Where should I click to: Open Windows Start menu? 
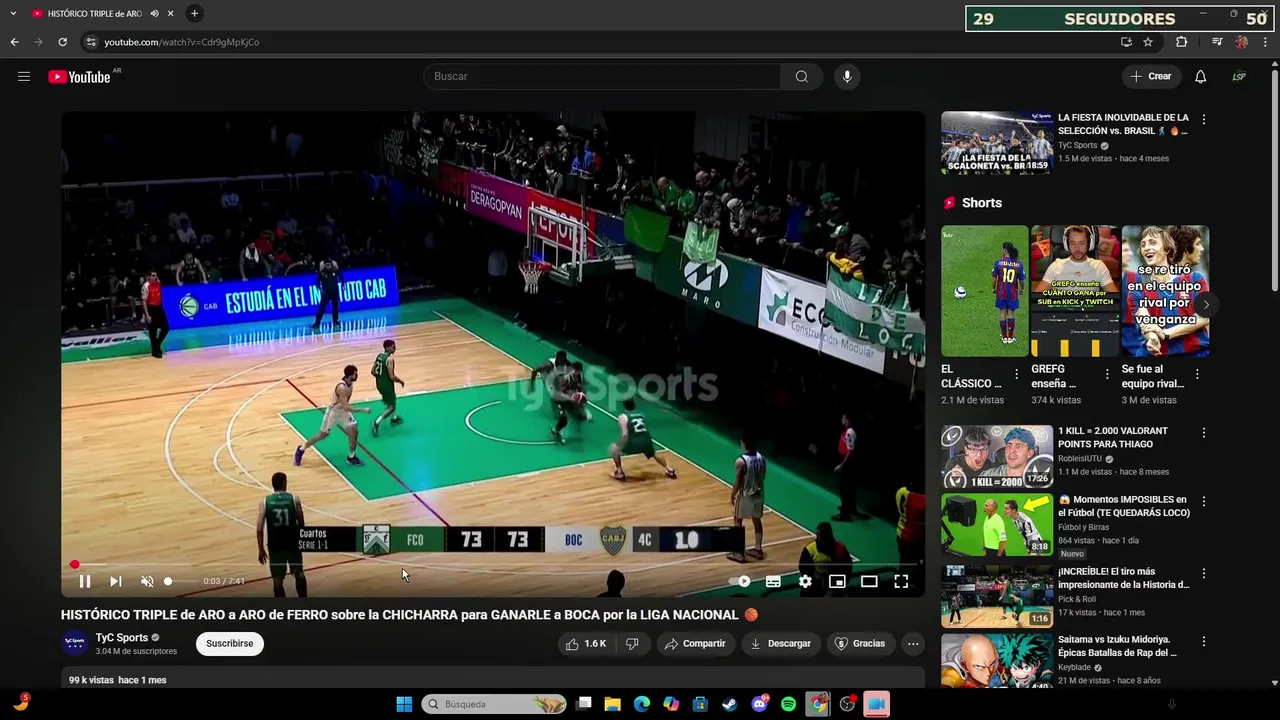[x=404, y=704]
